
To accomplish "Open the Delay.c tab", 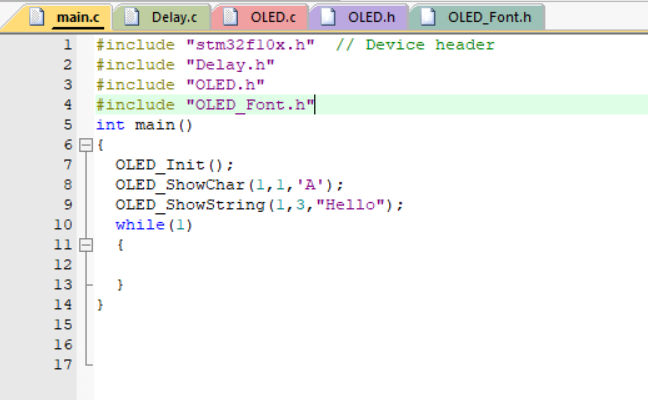I will pos(163,17).
